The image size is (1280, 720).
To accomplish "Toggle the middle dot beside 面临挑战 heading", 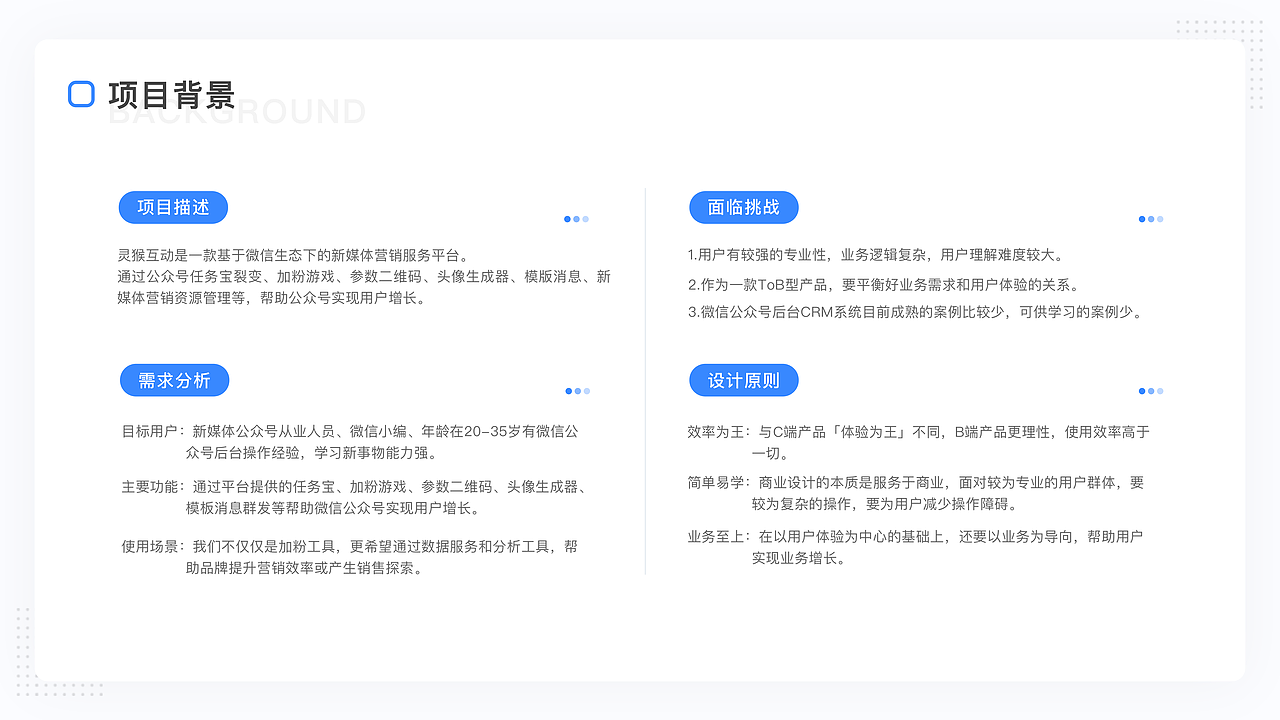I will pyautogui.click(x=1150, y=219).
